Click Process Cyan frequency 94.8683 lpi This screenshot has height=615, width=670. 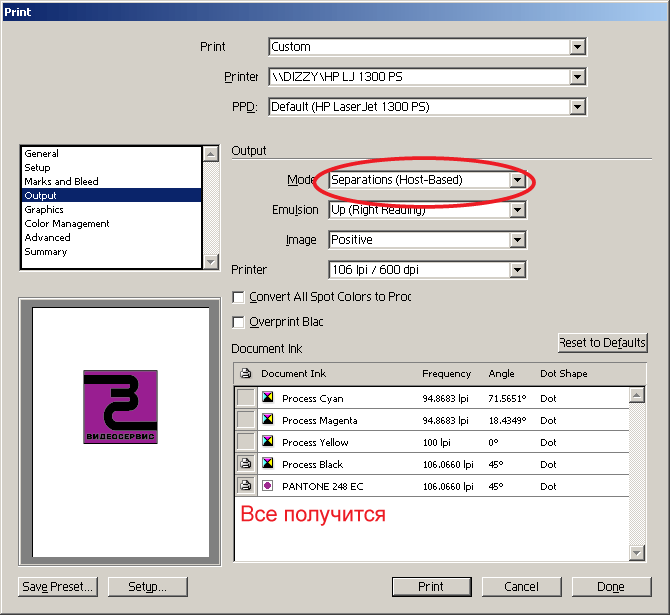pos(445,398)
